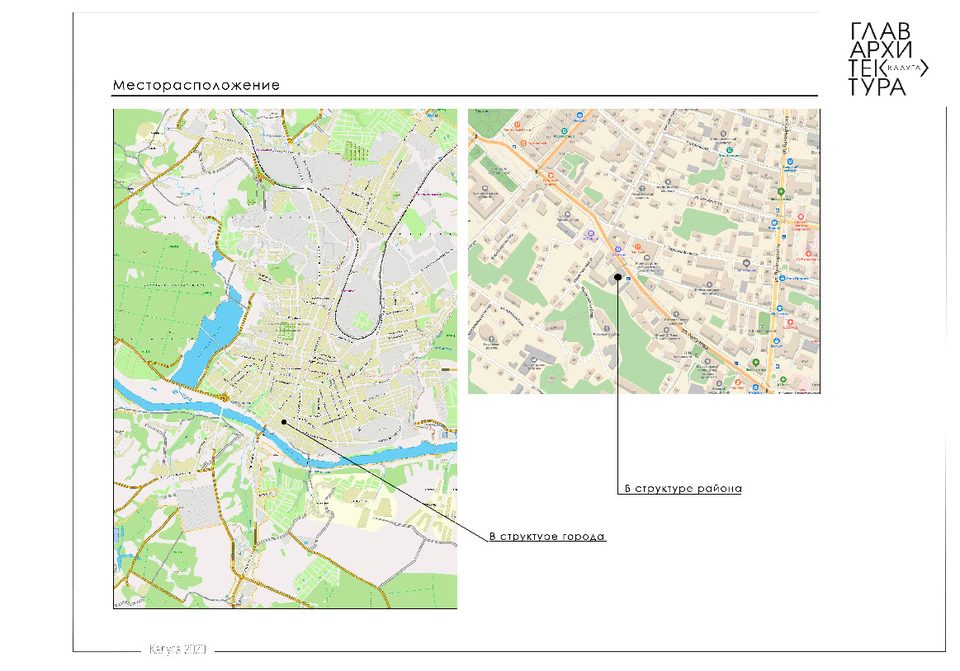This screenshot has height=671, width=960.
Task: Click the 'В структуре города' label
Action: (547, 536)
